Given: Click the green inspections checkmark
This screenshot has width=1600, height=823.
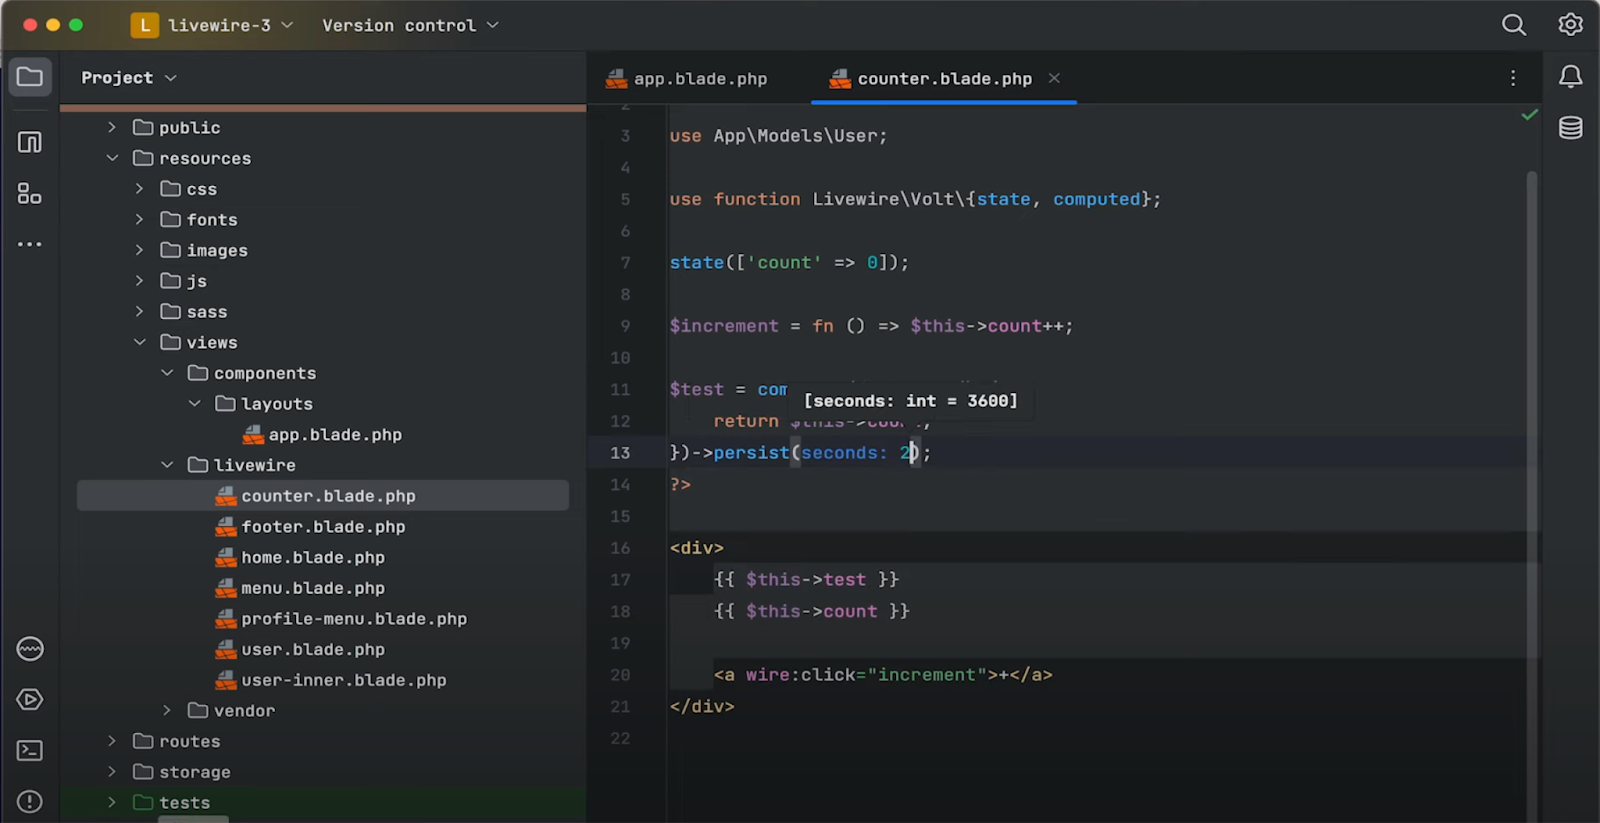Looking at the screenshot, I should (1529, 115).
